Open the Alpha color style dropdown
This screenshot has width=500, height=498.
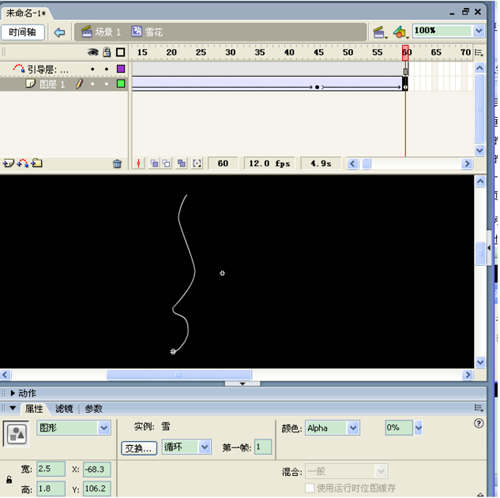353,428
